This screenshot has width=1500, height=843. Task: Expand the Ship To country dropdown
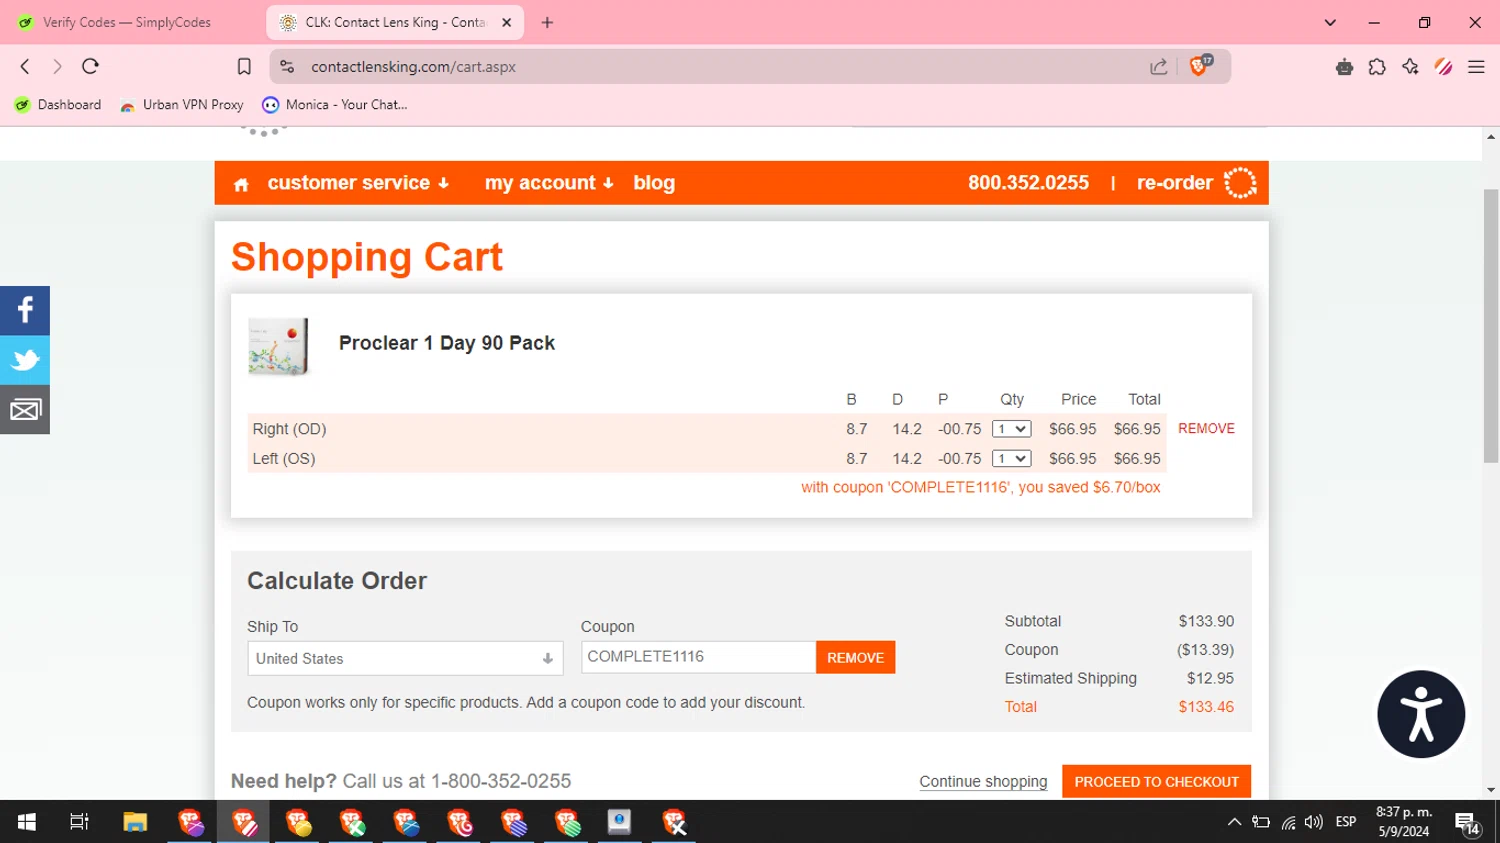(x=405, y=658)
